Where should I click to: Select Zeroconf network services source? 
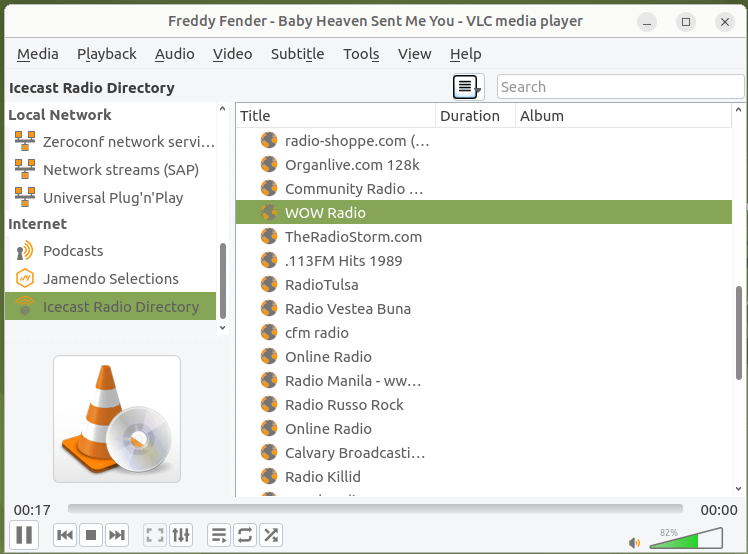[113, 142]
